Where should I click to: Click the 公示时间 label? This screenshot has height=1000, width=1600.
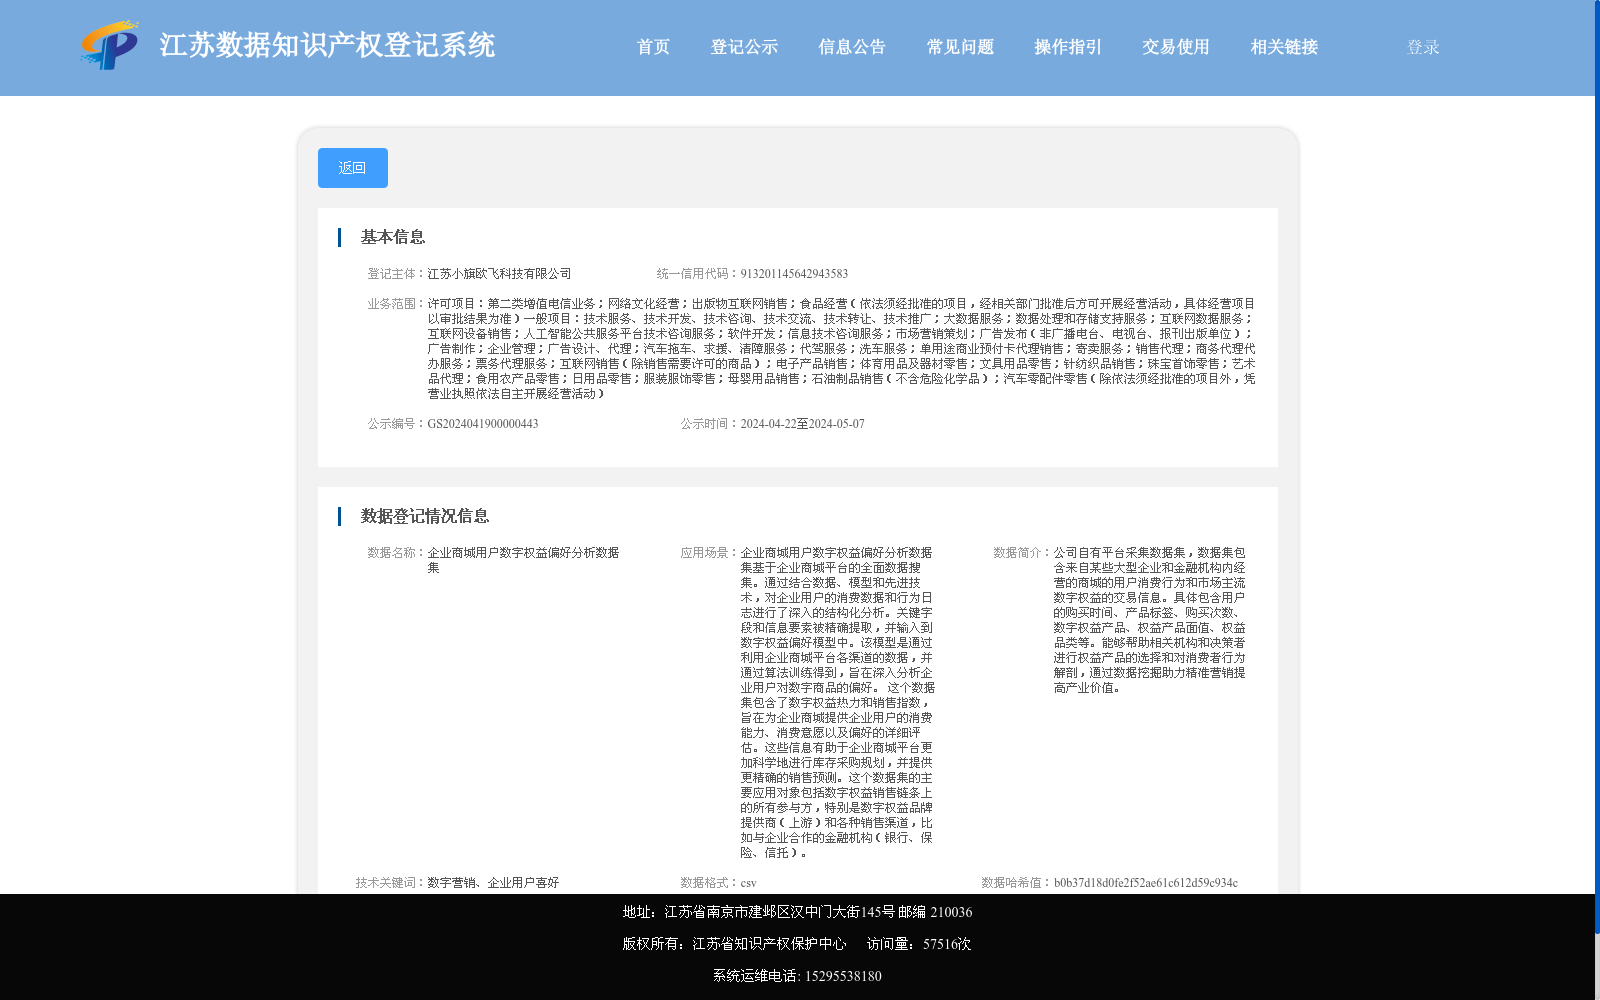(710, 424)
